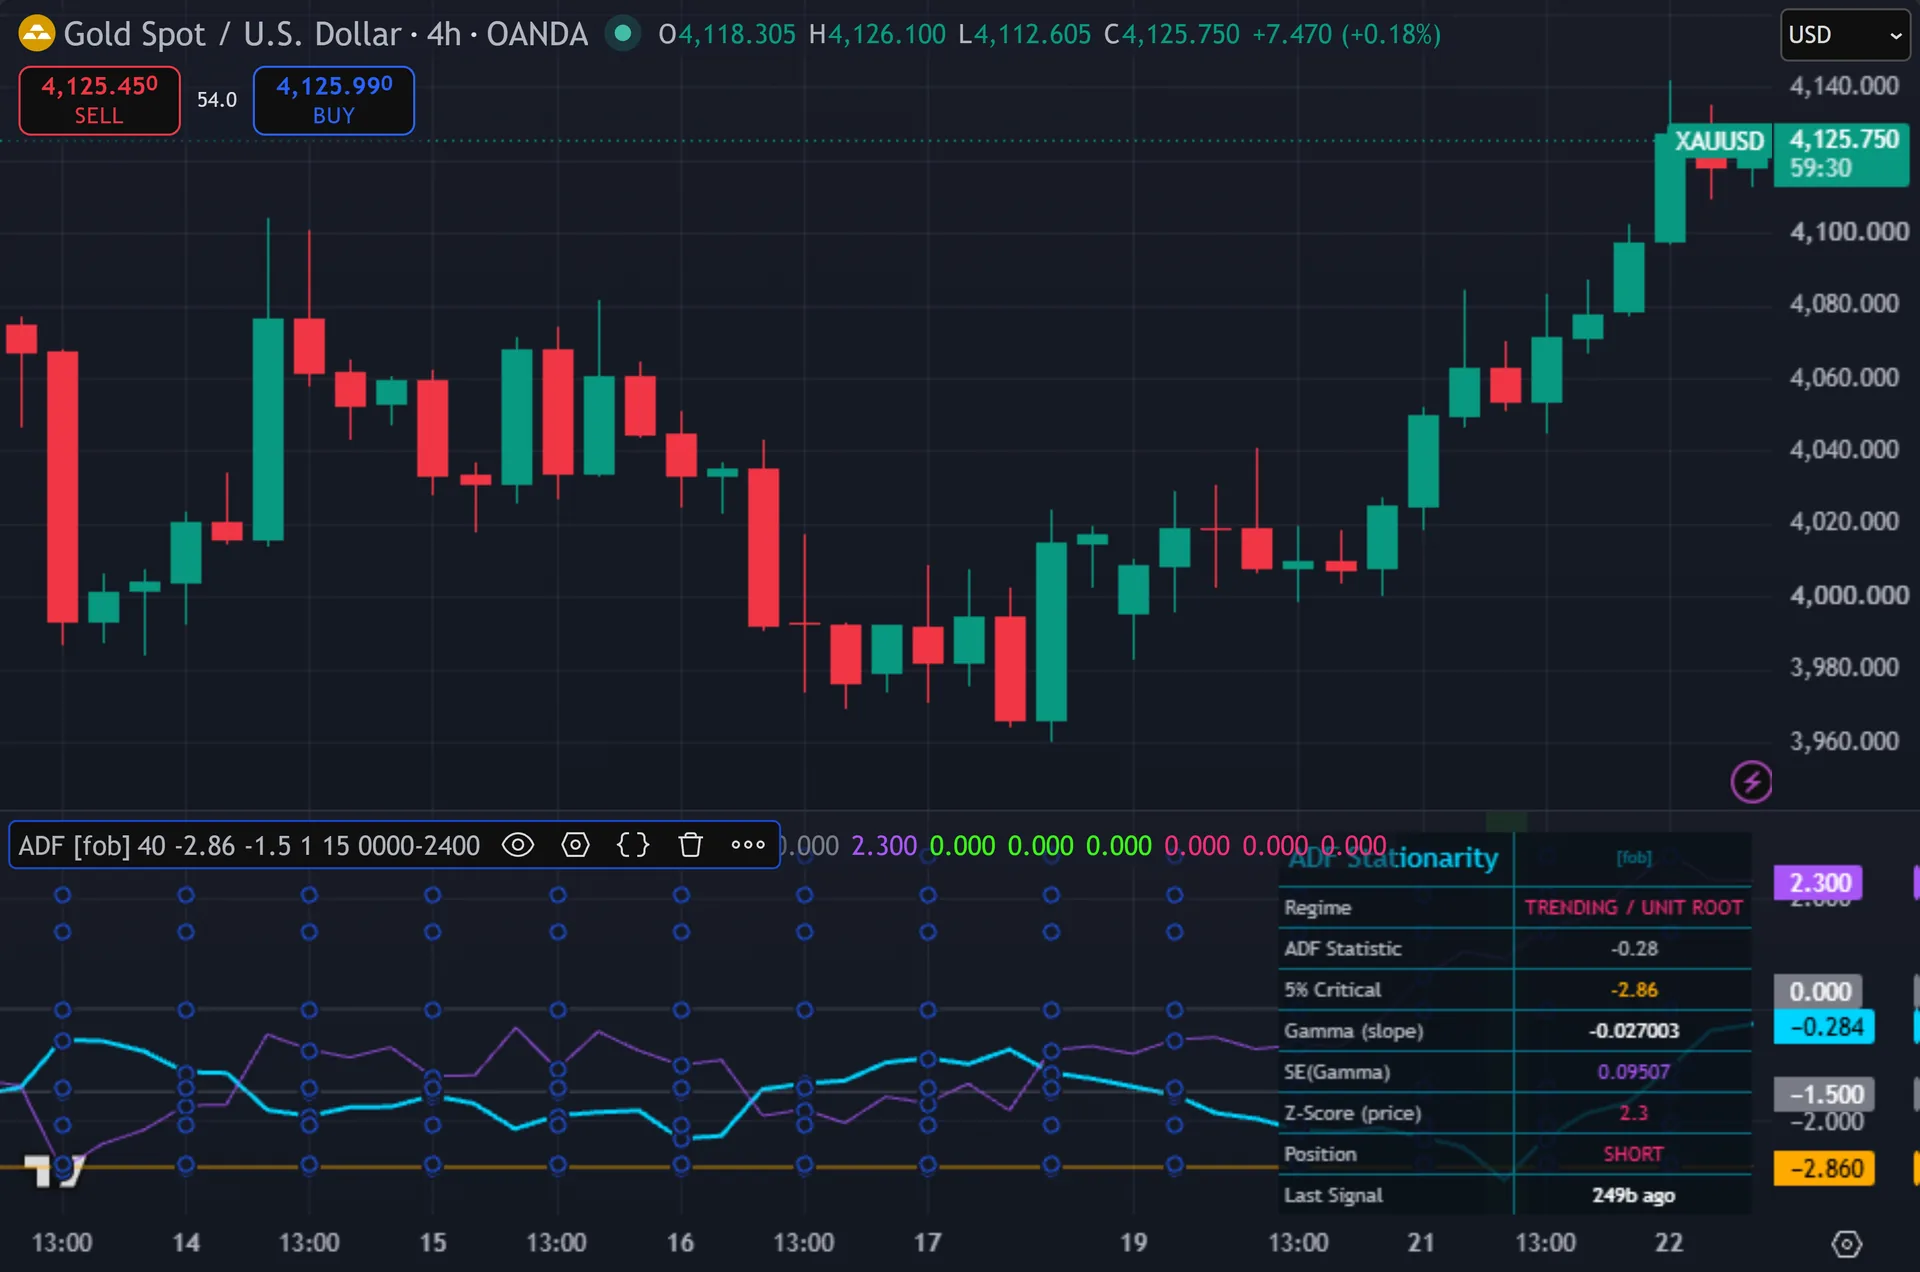The height and width of the screenshot is (1272, 1920).
Task: Click the green market status dot
Action: (623, 34)
